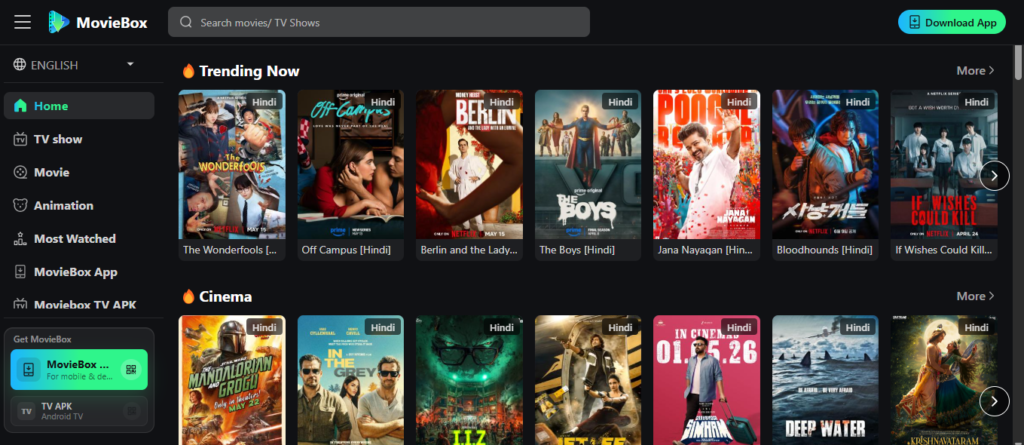
Task: Click the TV APK Android TV icon
Action: point(27,411)
